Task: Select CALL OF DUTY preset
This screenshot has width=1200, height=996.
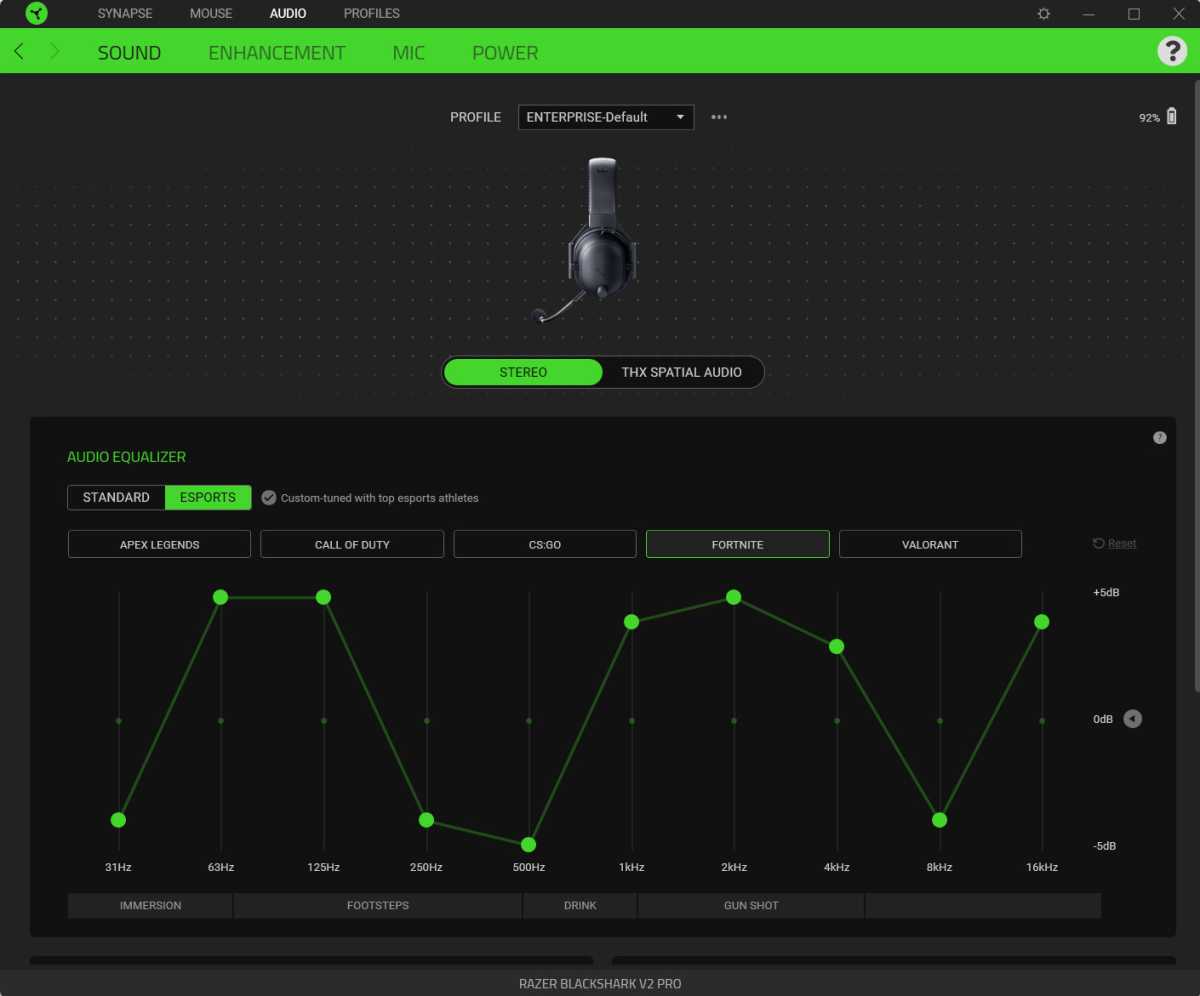Action: coord(352,544)
